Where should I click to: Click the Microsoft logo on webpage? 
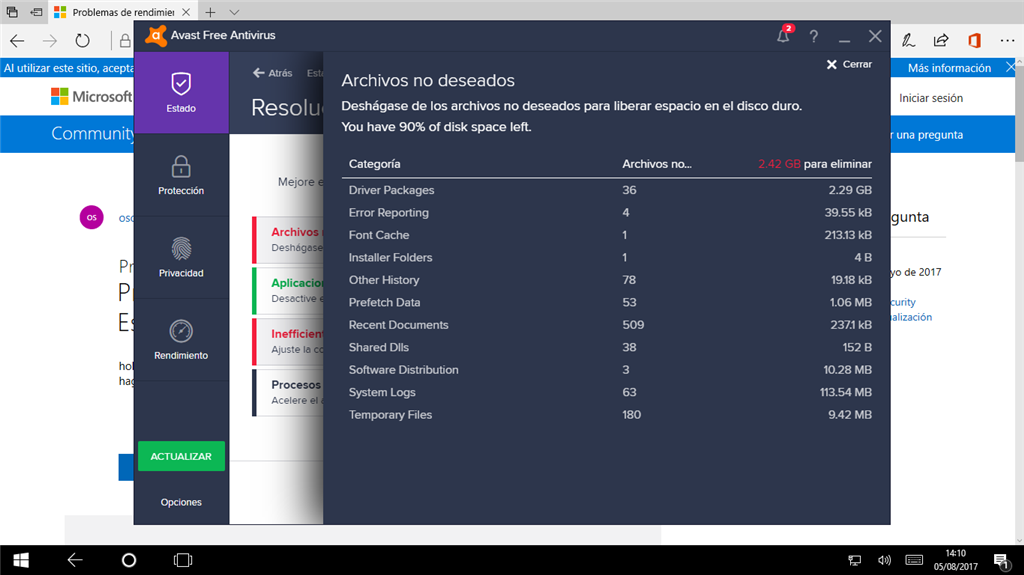91,97
